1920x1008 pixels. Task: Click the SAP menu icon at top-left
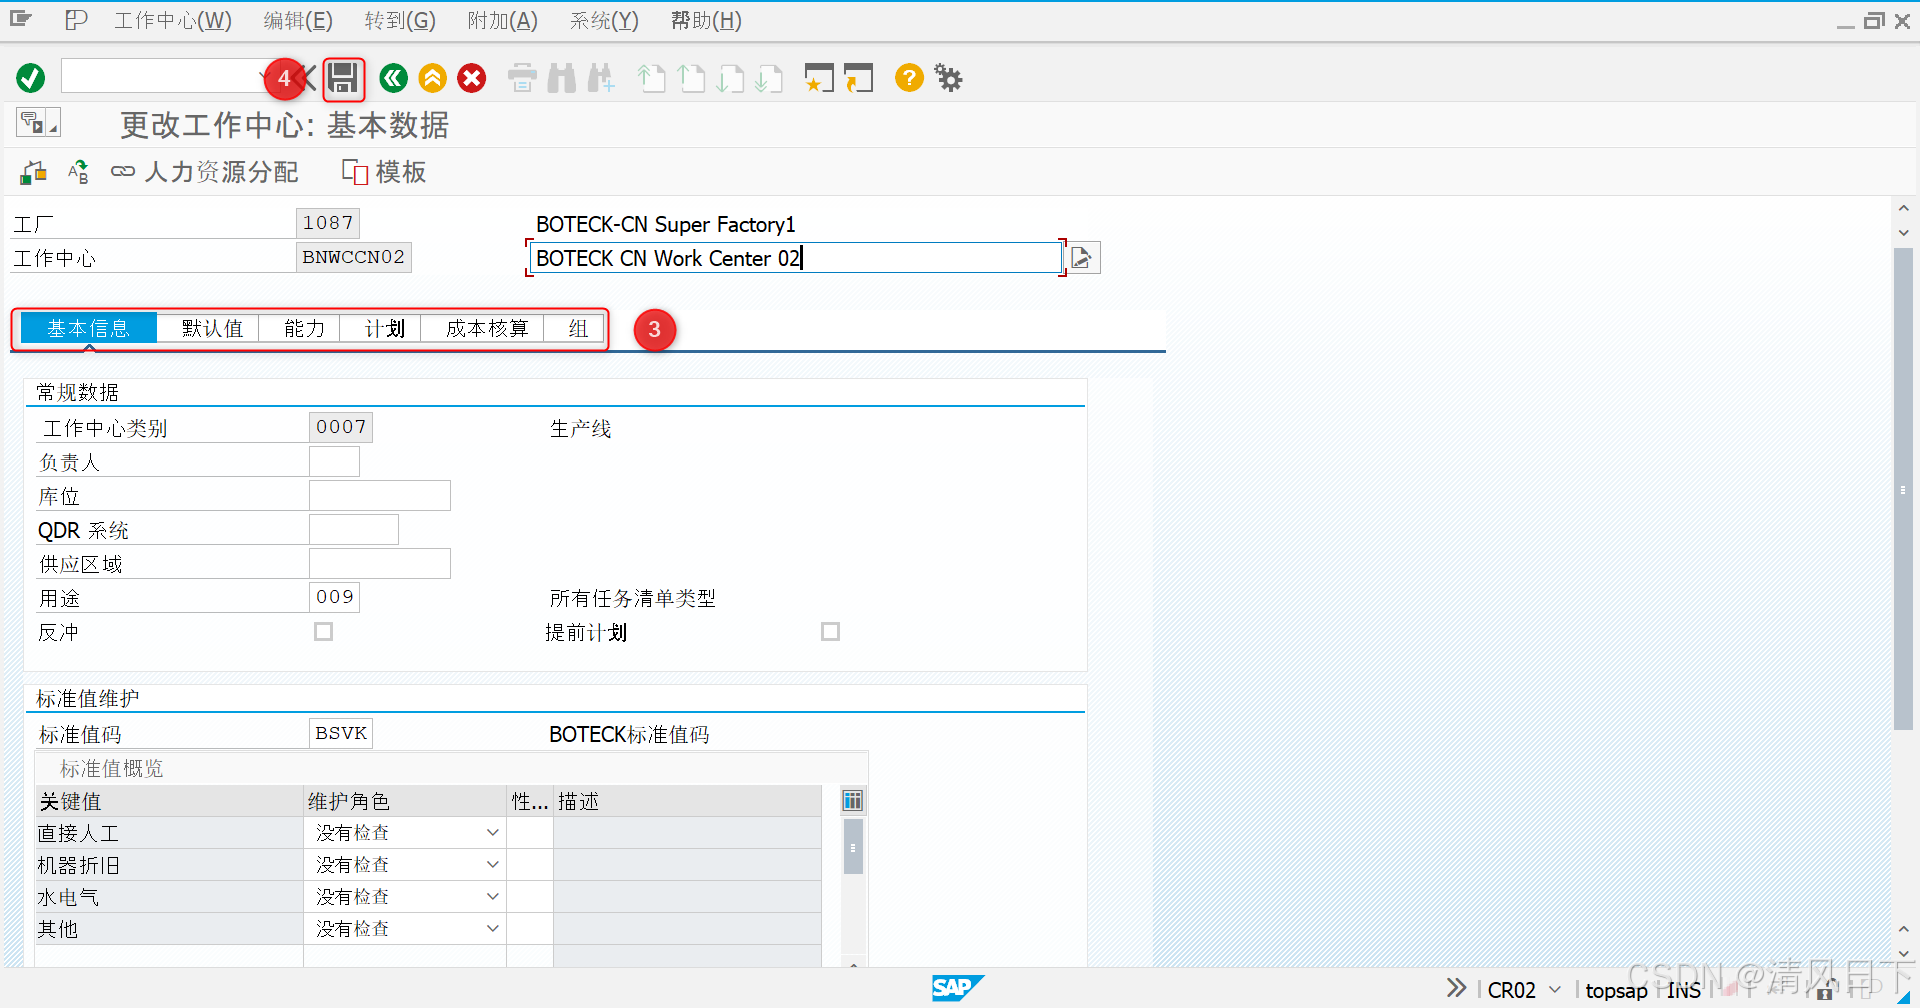coord(21,19)
